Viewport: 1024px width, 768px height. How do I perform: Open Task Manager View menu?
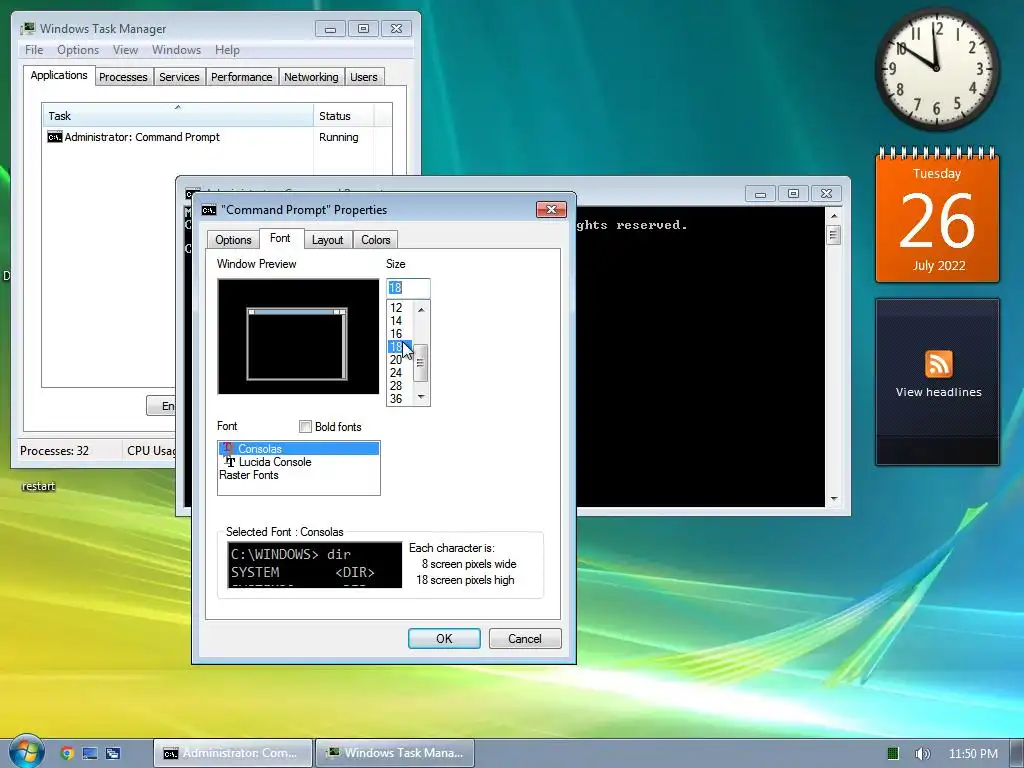click(125, 50)
